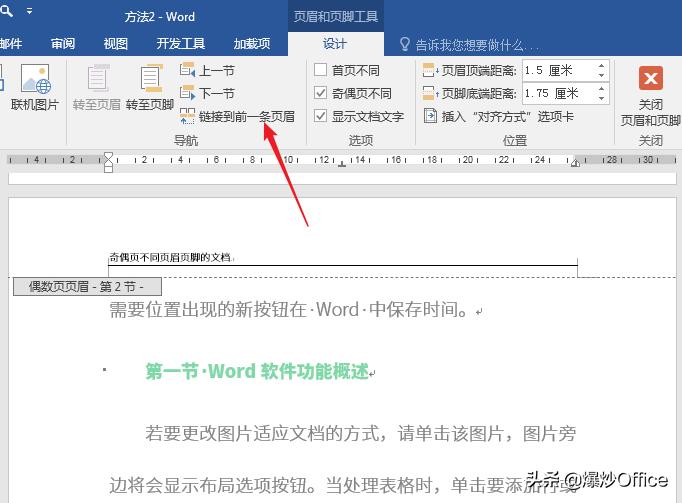Click the 偶数页页眉 - 第 2 节 label
The width and height of the screenshot is (682, 503).
(x=87, y=287)
